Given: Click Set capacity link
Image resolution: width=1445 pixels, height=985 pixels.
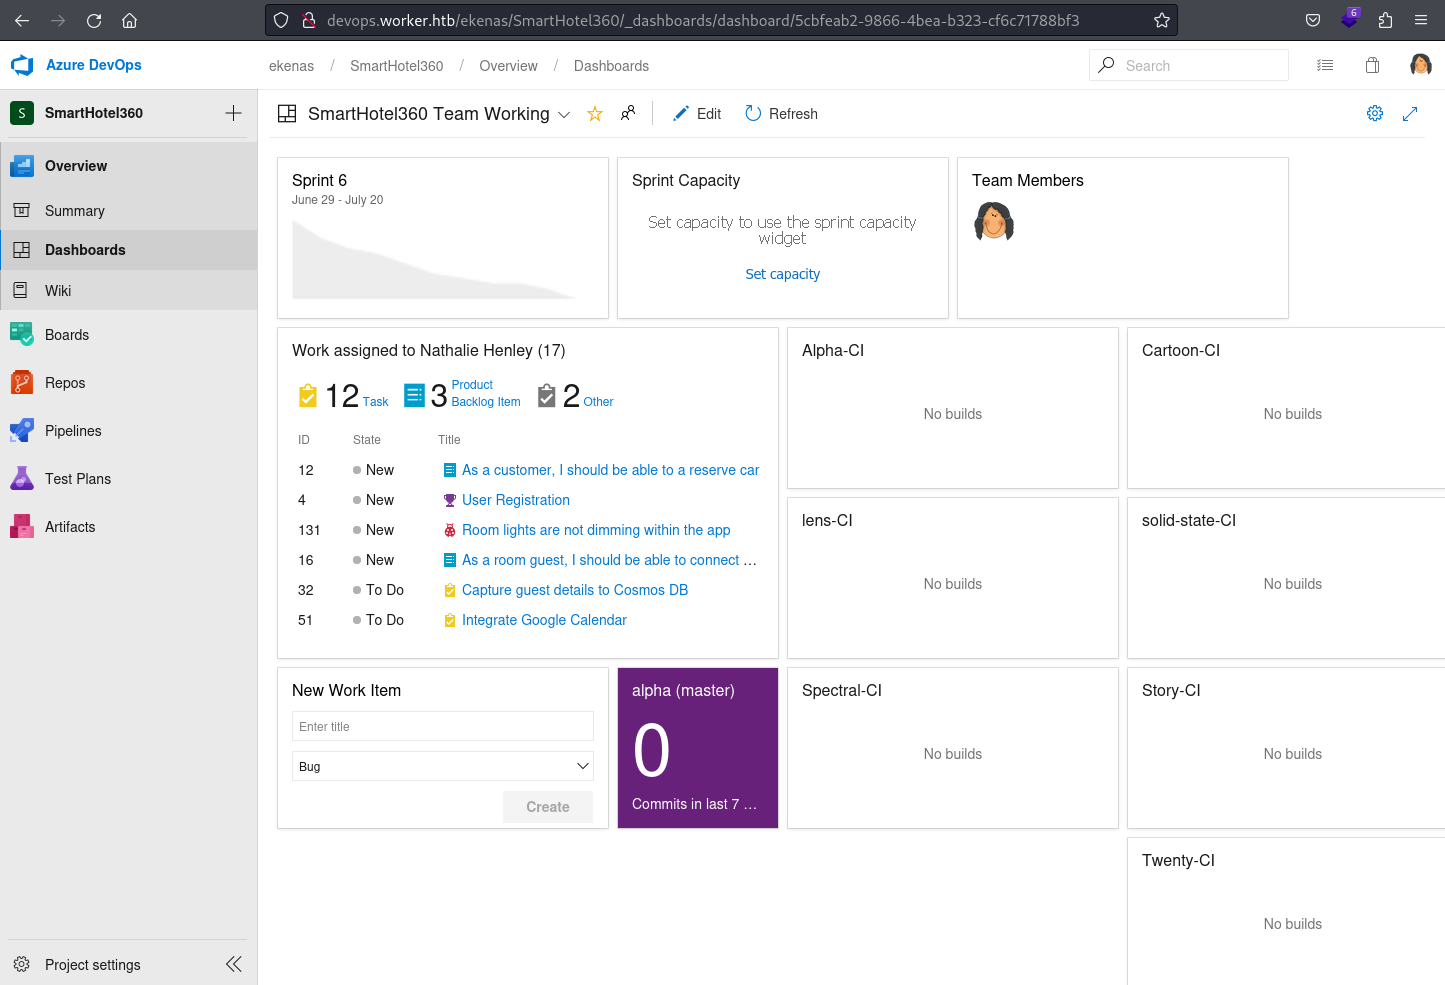Looking at the screenshot, I should tap(782, 274).
